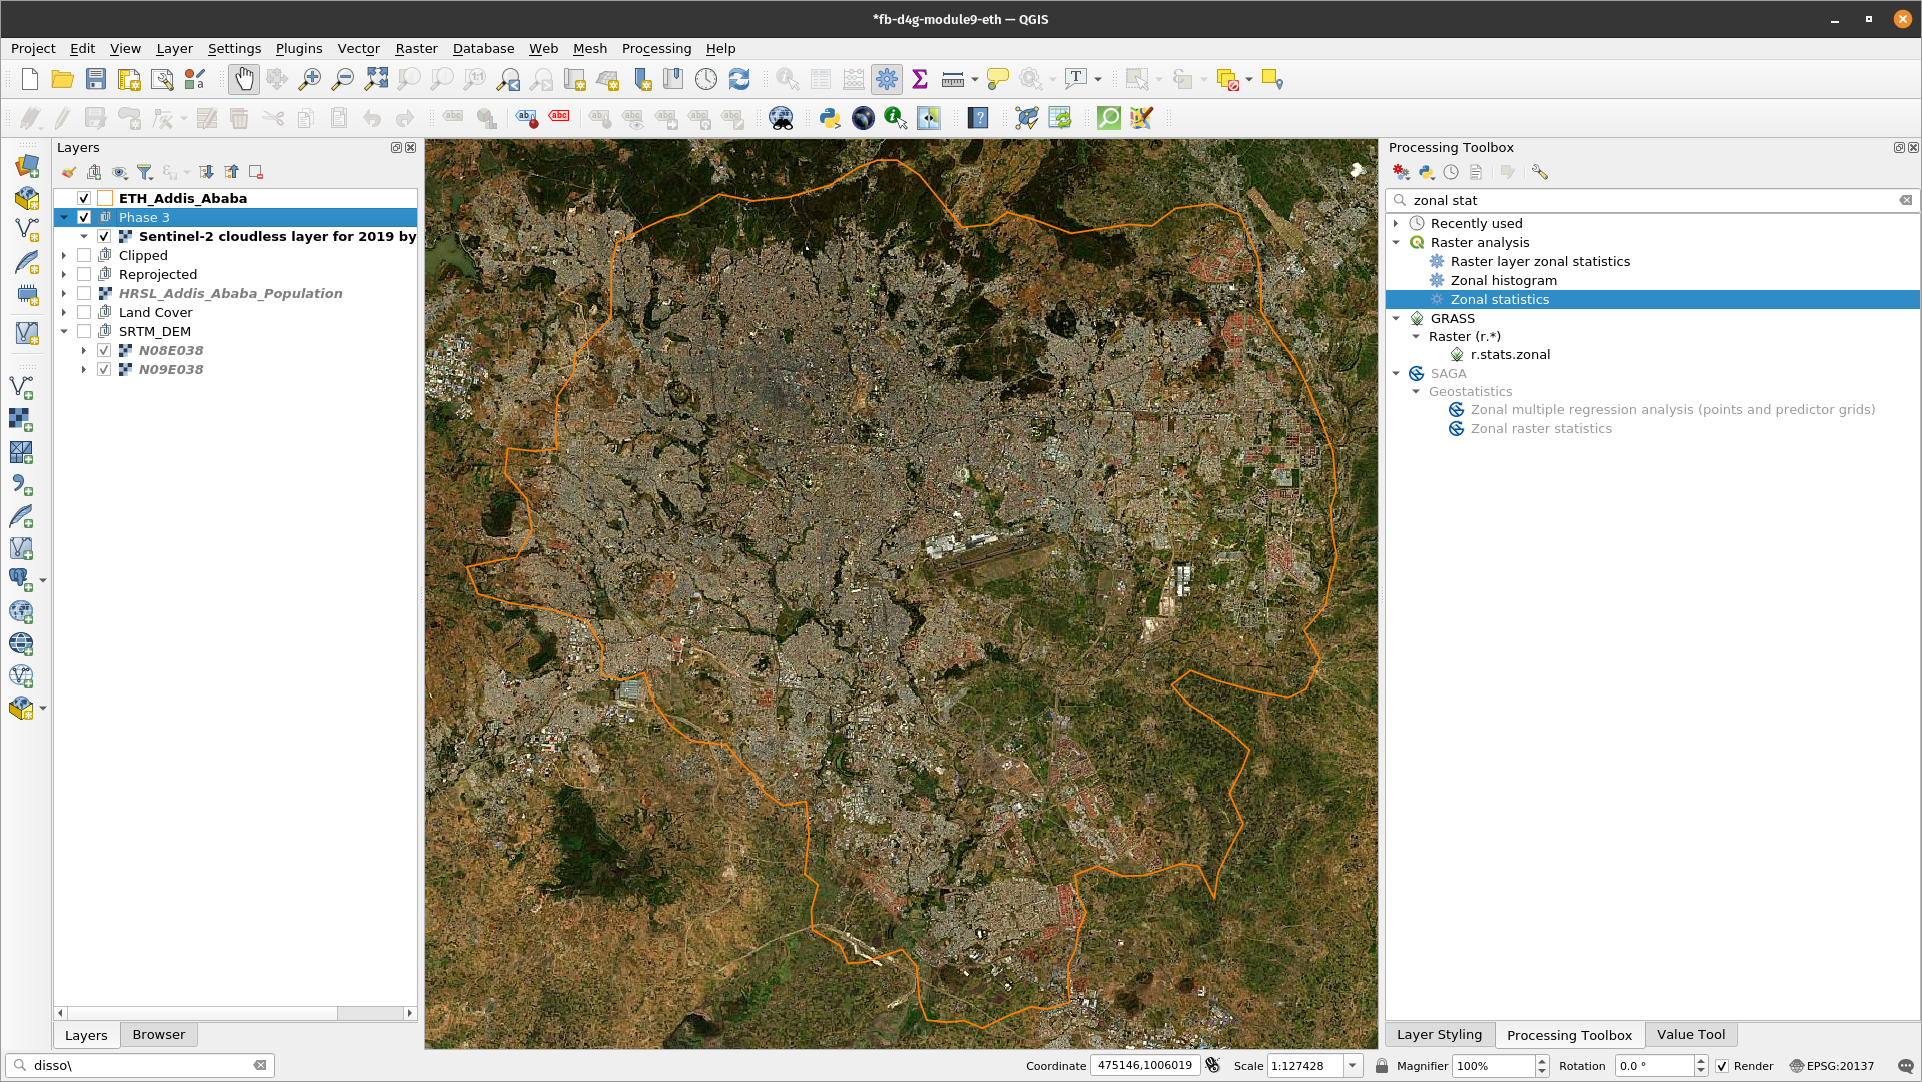This screenshot has height=1082, width=1922.
Task: Click Manage Map Themes eye icon
Action: pyautogui.click(x=120, y=172)
